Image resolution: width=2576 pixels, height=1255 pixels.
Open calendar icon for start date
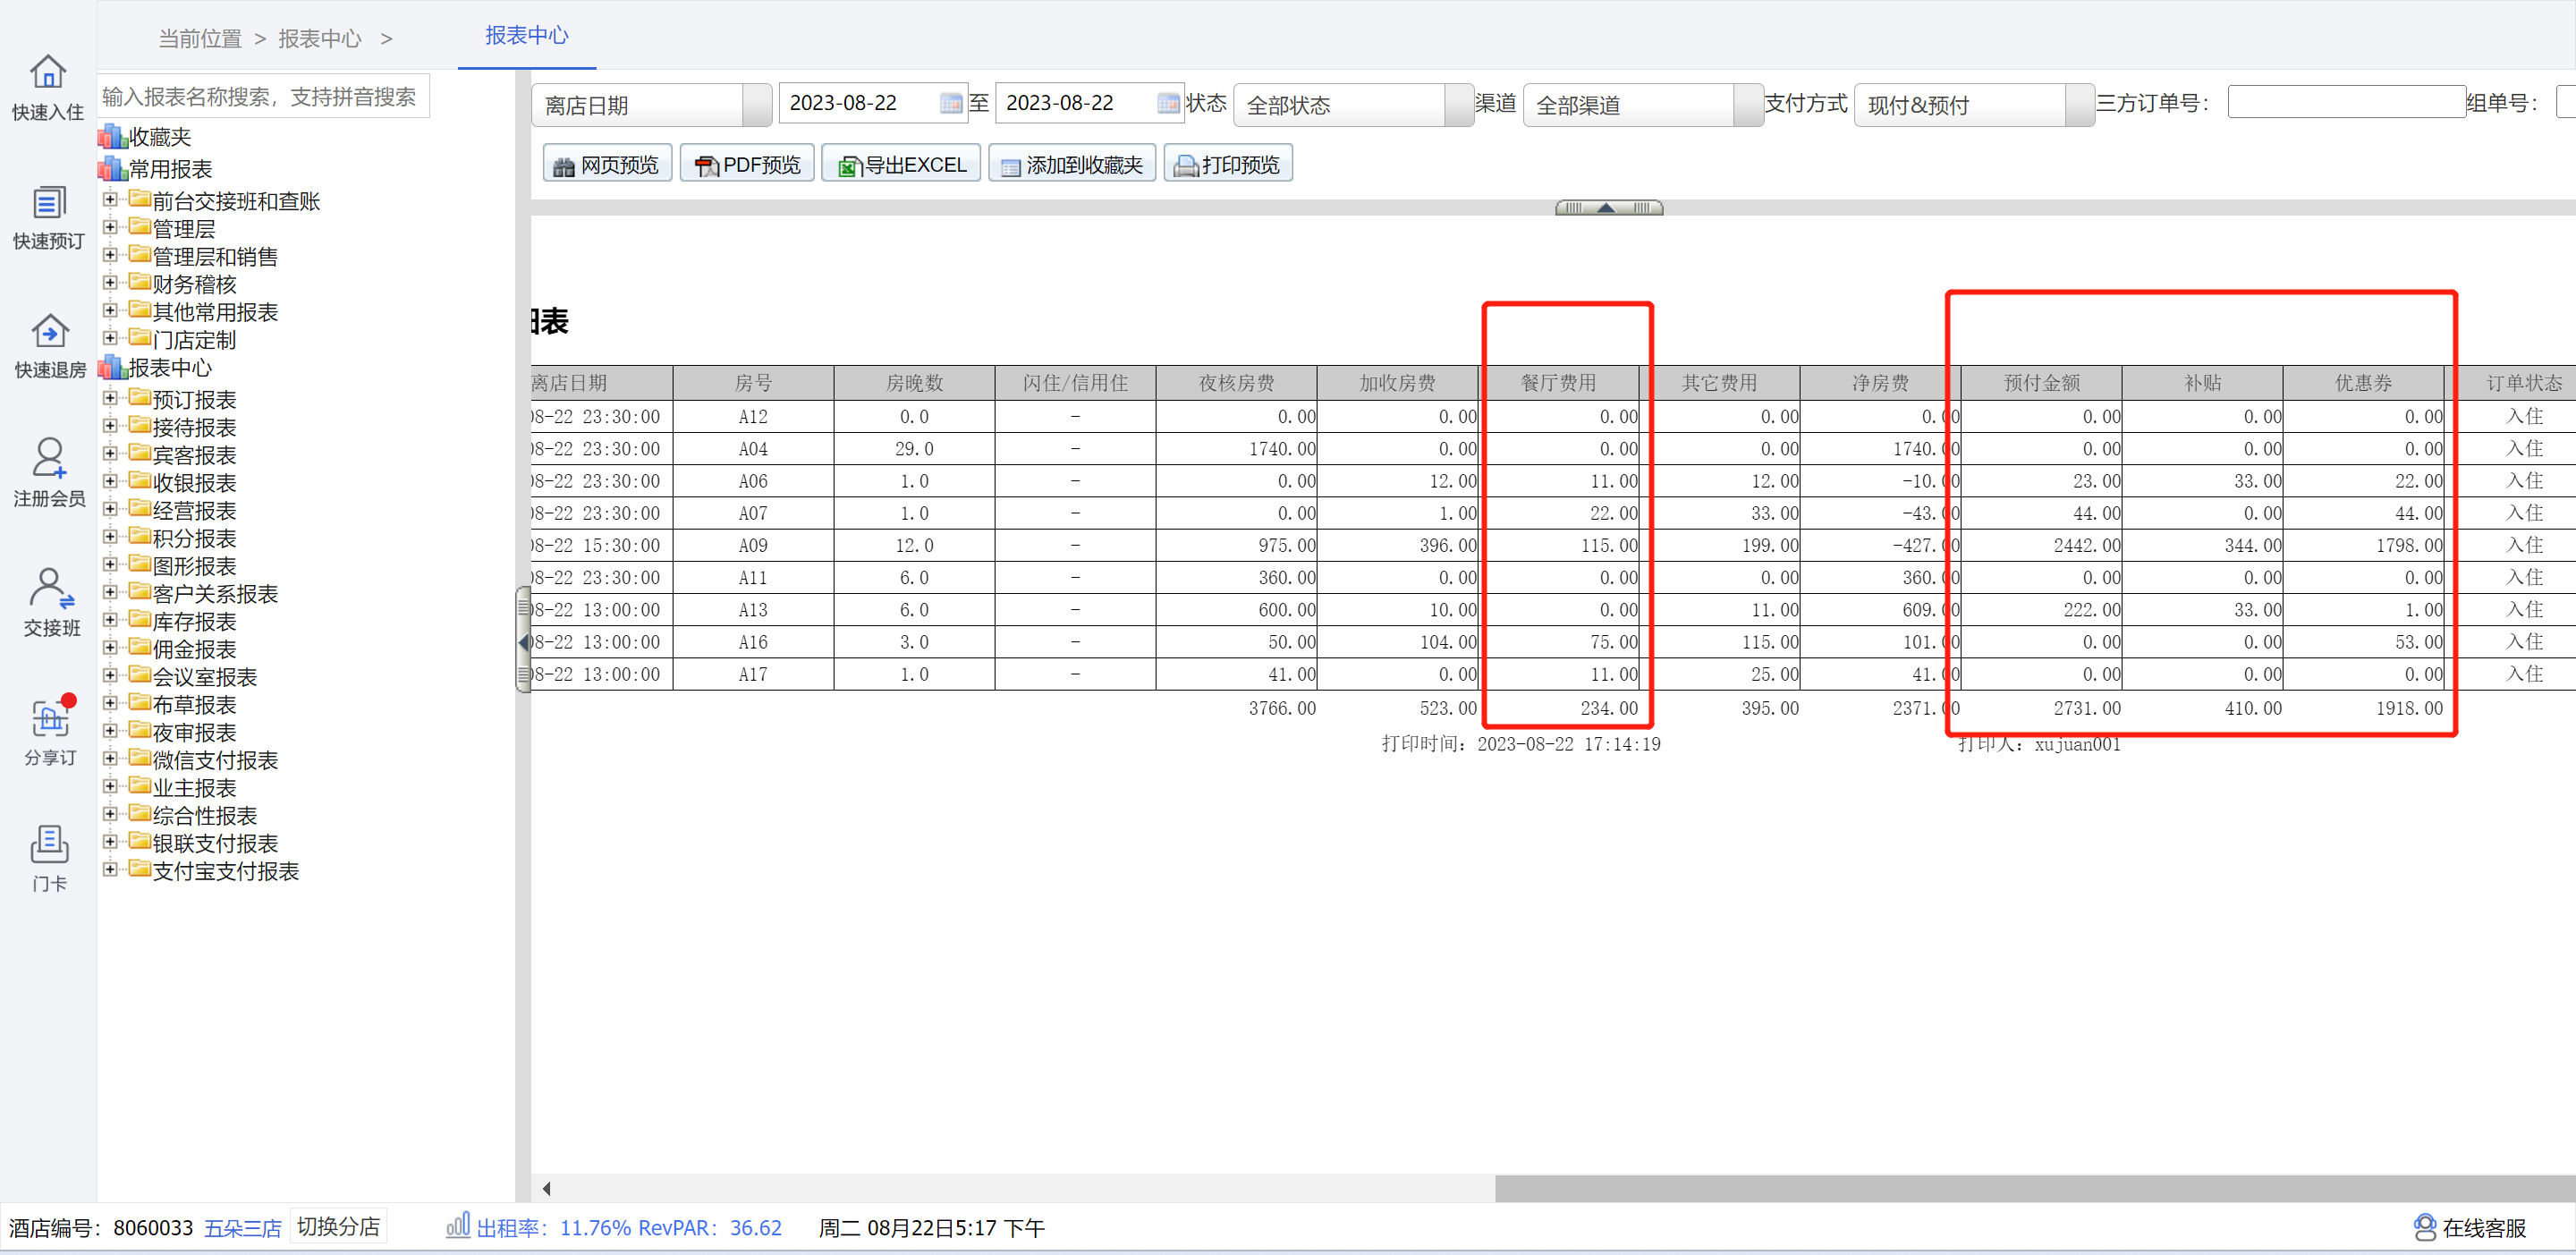(950, 103)
